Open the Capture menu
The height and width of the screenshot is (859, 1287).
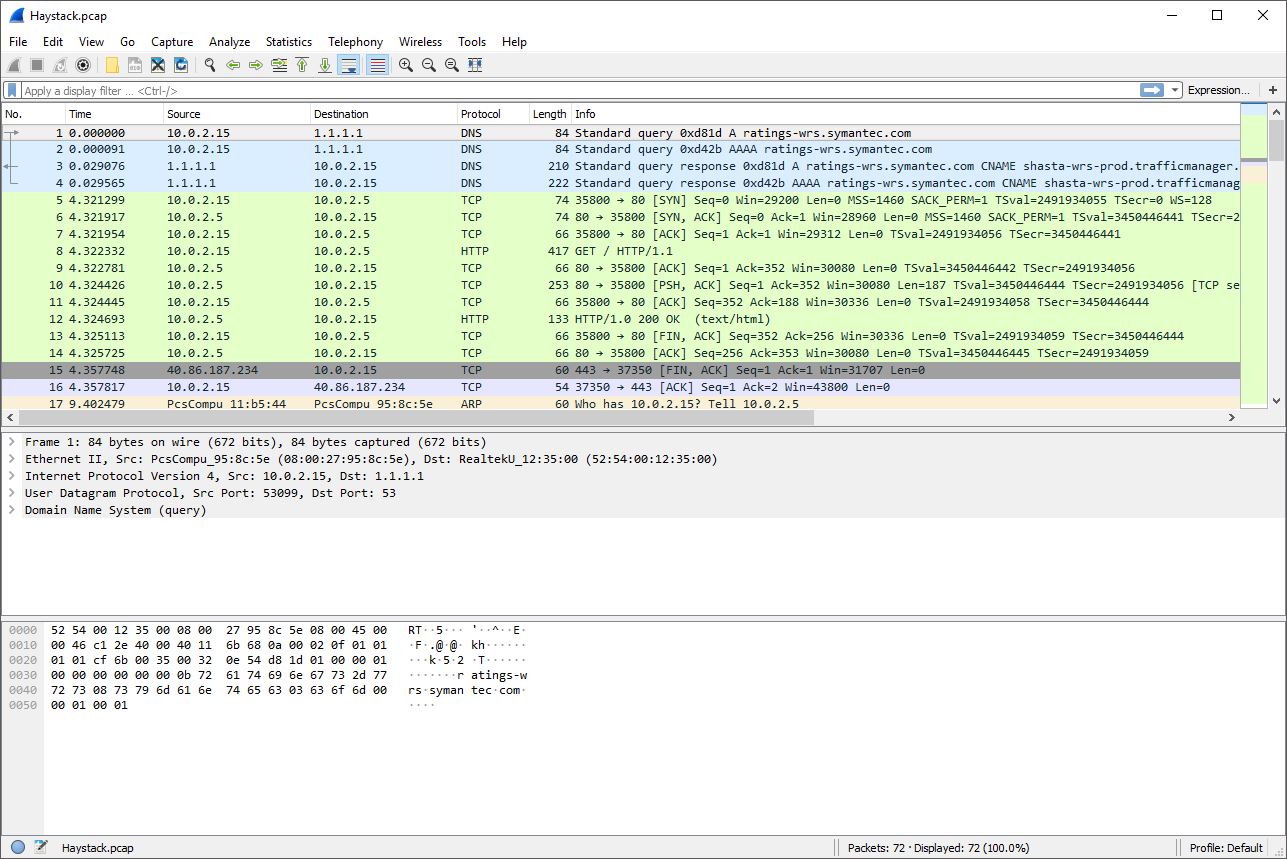click(x=172, y=42)
